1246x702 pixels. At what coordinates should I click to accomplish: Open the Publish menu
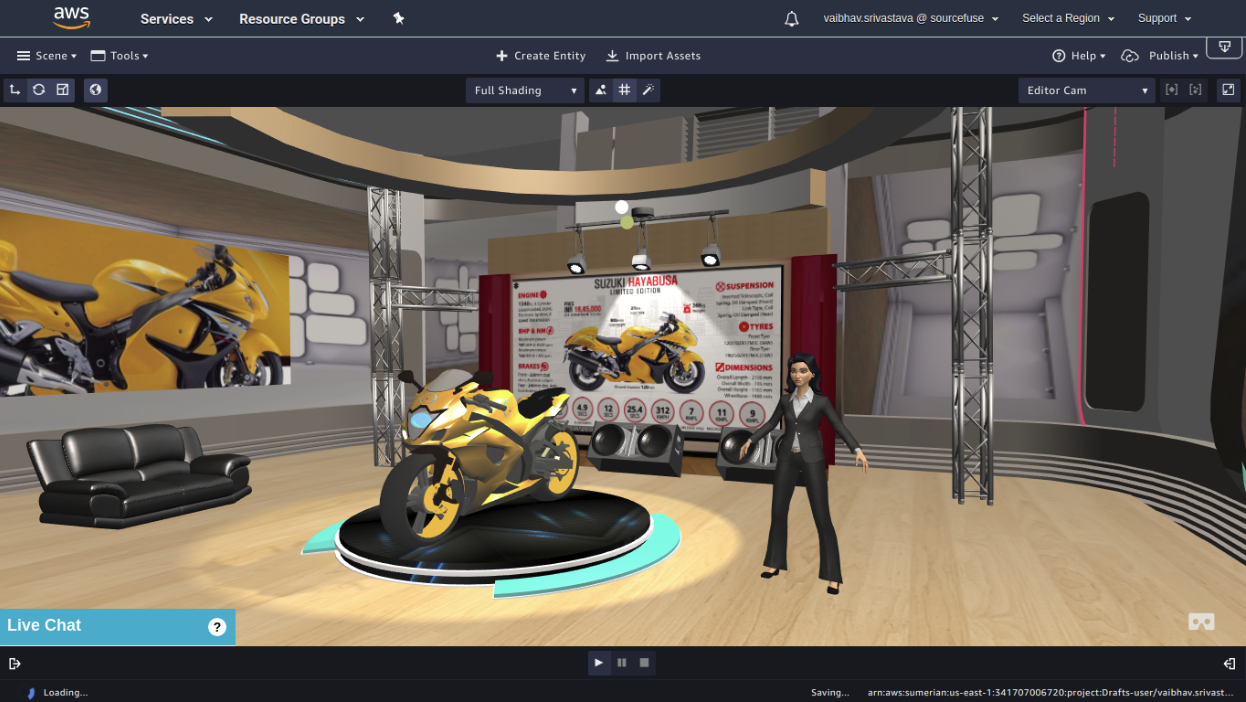tap(1160, 56)
